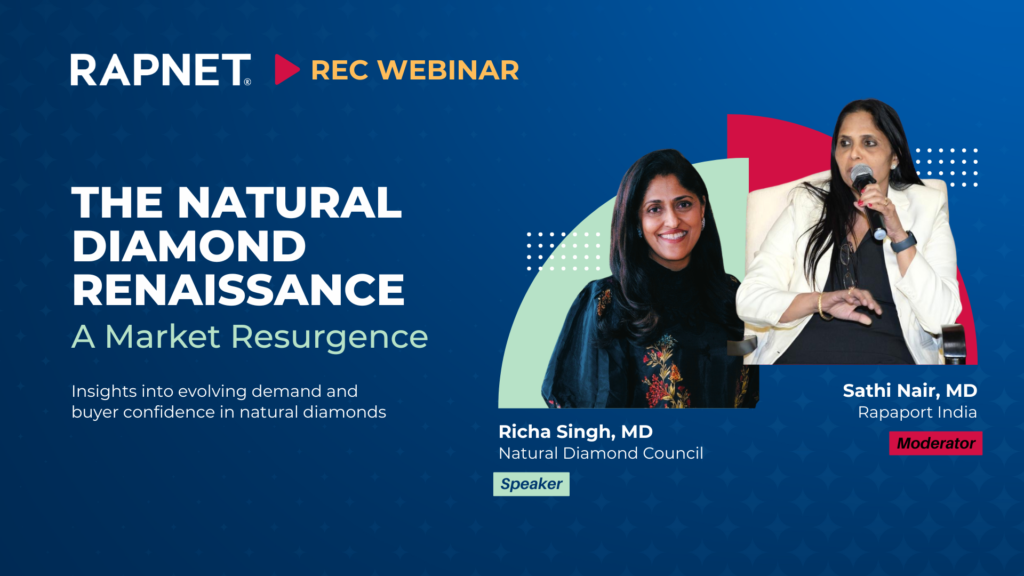Click the microphone held by the moderator
This screenshot has width=1024, height=576.
tap(867, 196)
